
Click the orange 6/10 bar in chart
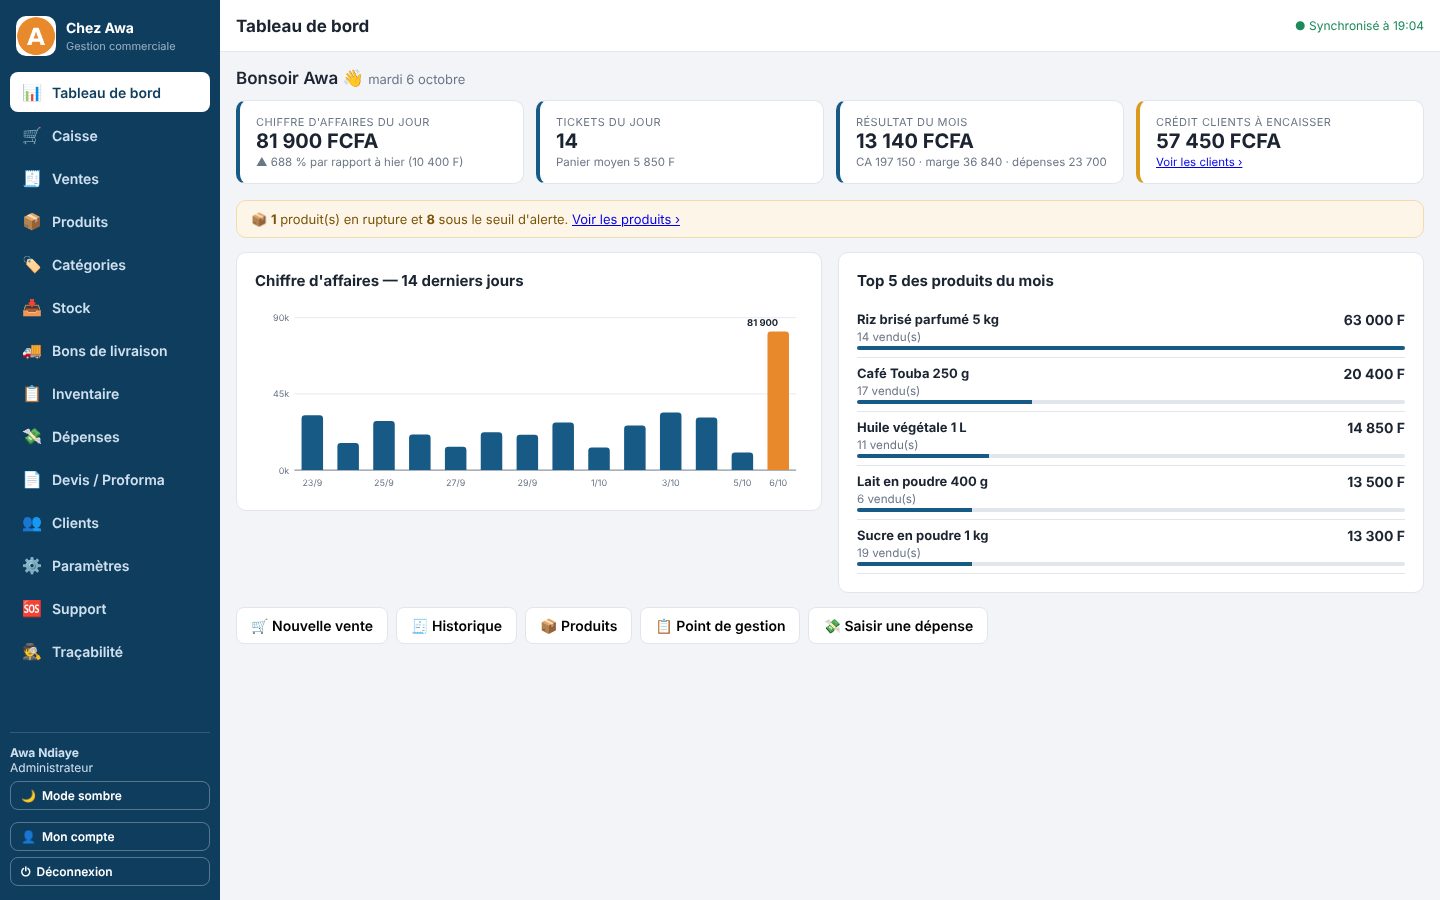[778, 400]
